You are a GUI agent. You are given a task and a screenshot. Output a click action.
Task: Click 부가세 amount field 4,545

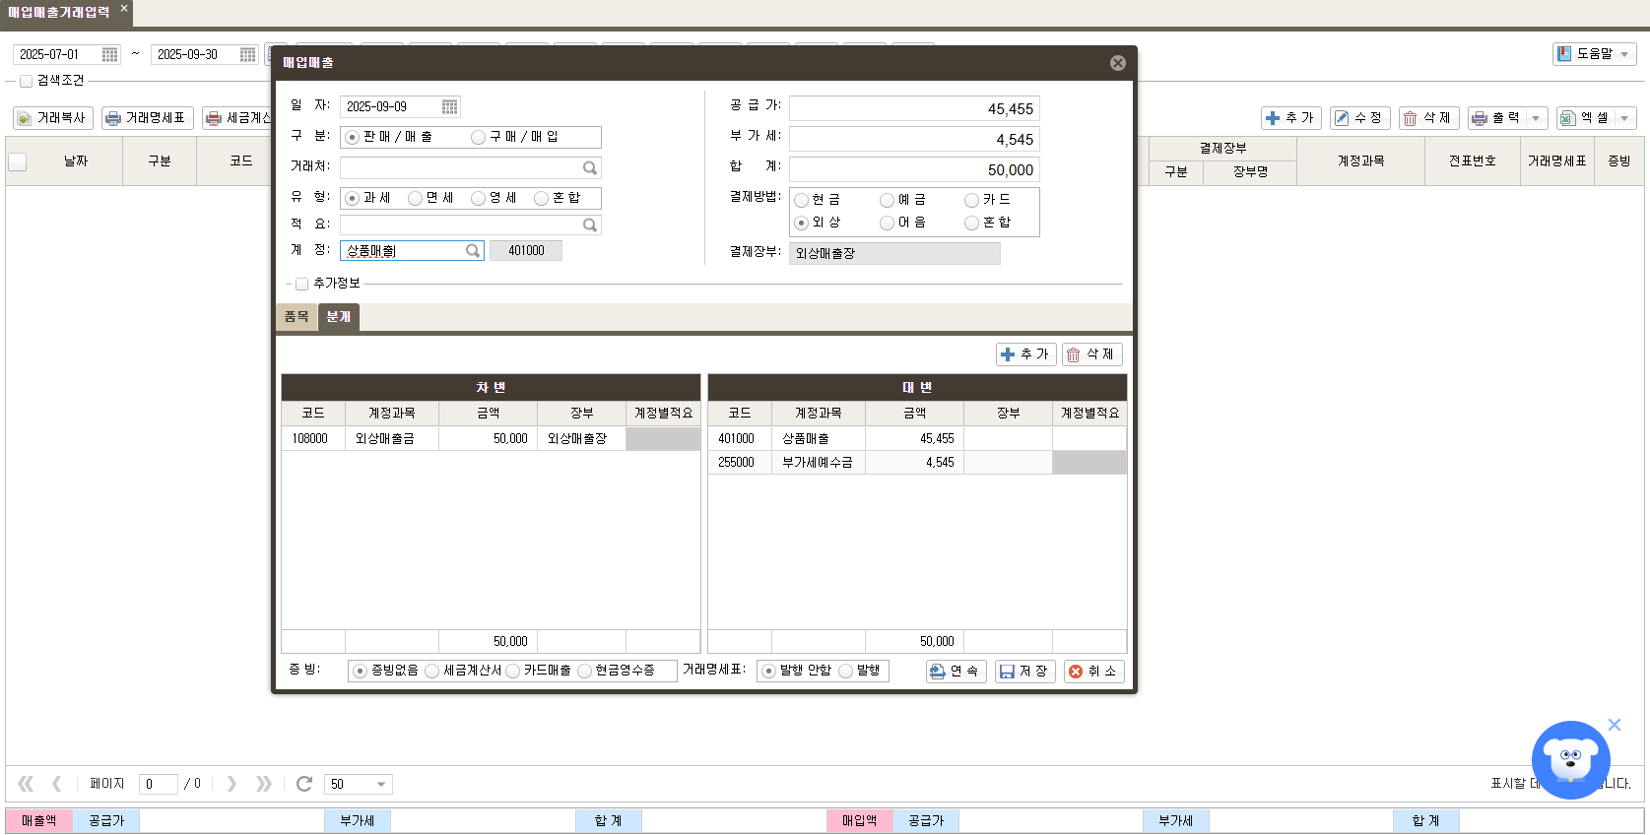click(x=914, y=140)
